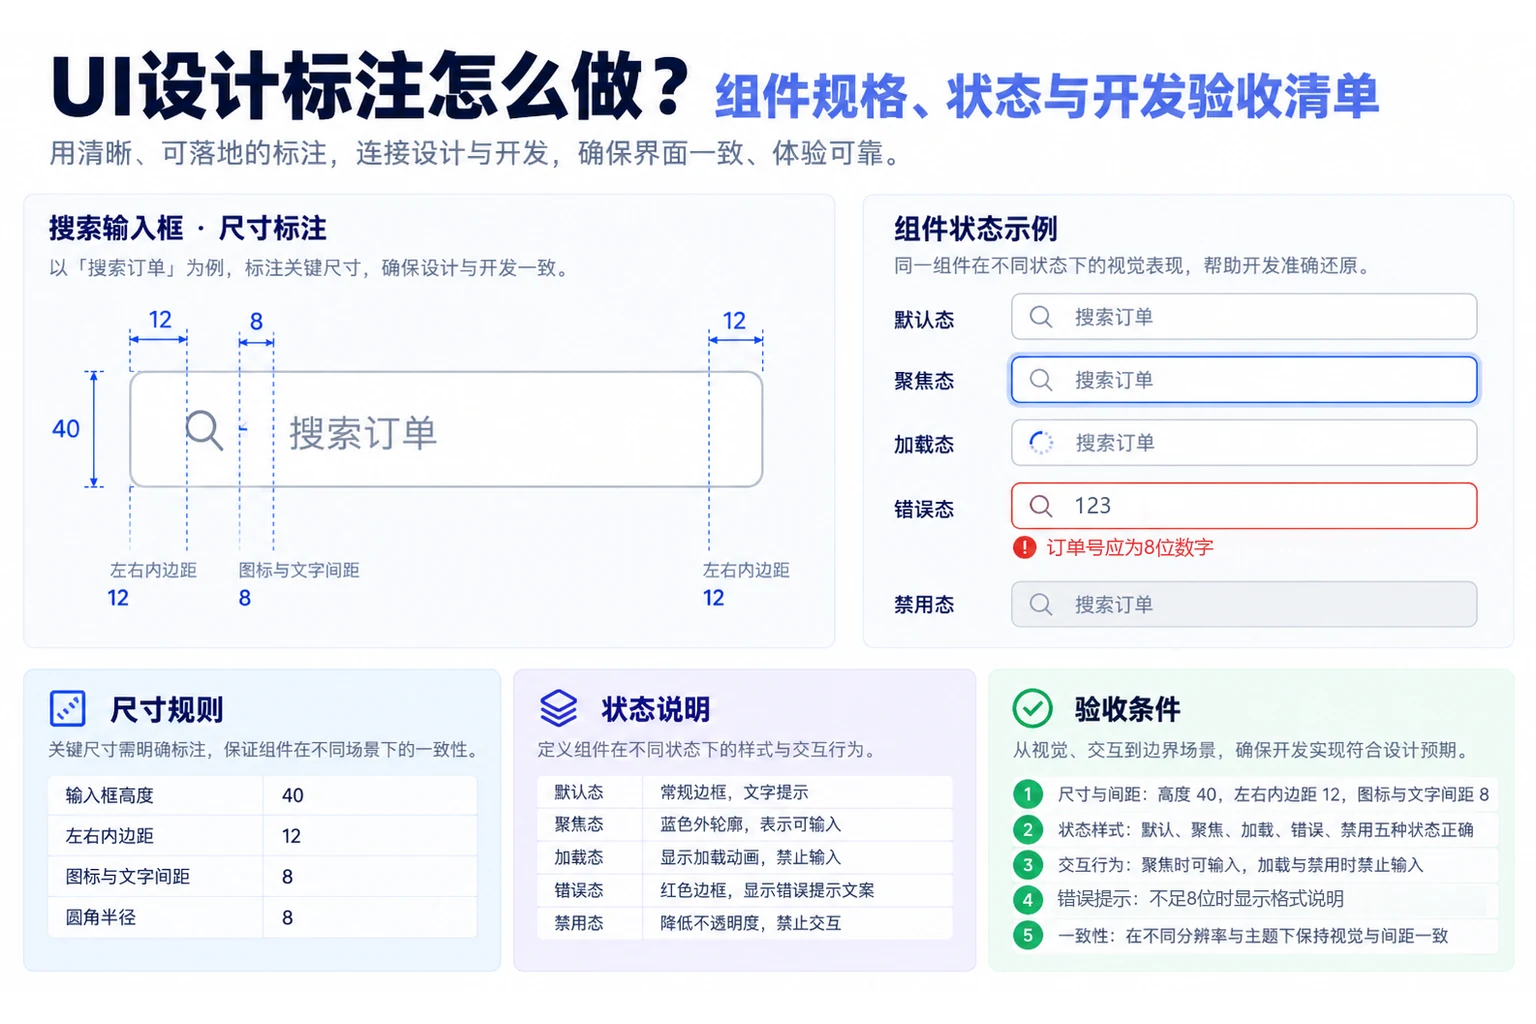The width and height of the screenshot is (1536, 1024).
Task: Click the search icon in the 默认态 field
Action: pos(1041,317)
